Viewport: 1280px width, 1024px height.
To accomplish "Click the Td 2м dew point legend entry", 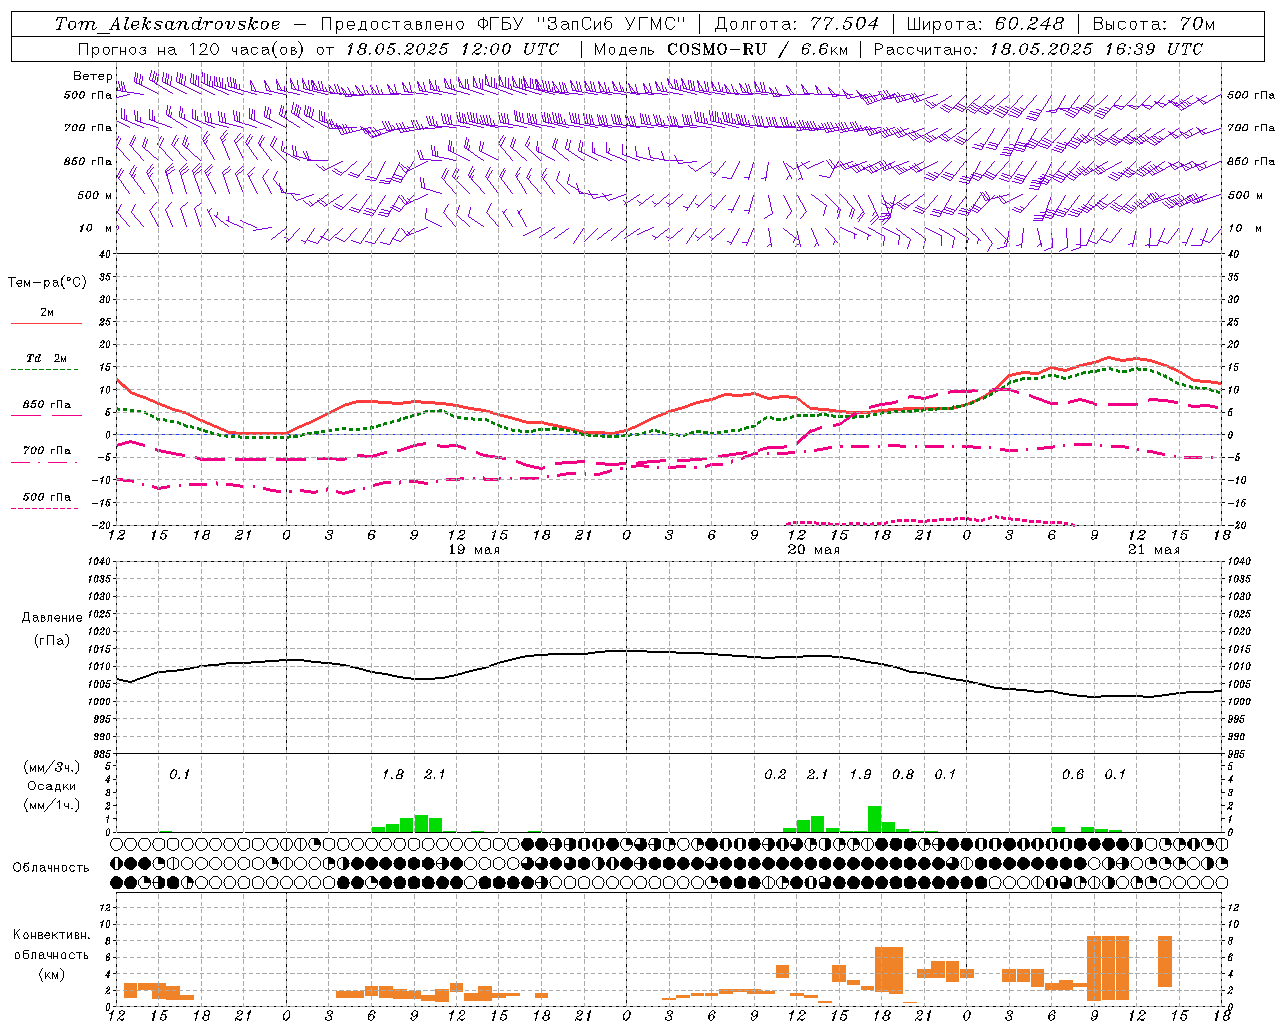I will (x=46, y=358).
